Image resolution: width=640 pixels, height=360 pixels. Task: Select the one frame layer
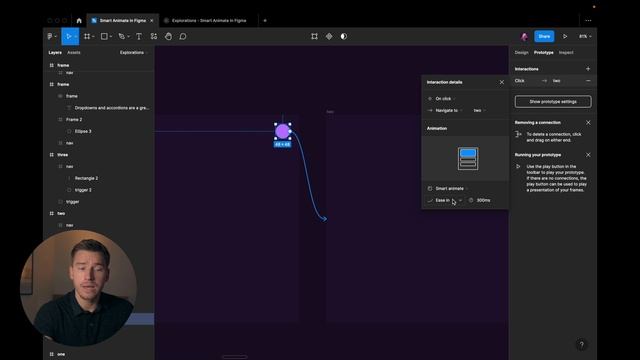(x=61, y=354)
